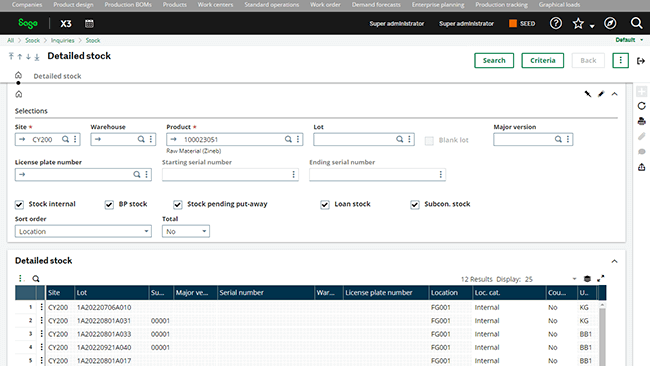This screenshot has width=650, height=366.
Task: Open the Help question mark icon
Action: [555, 23]
